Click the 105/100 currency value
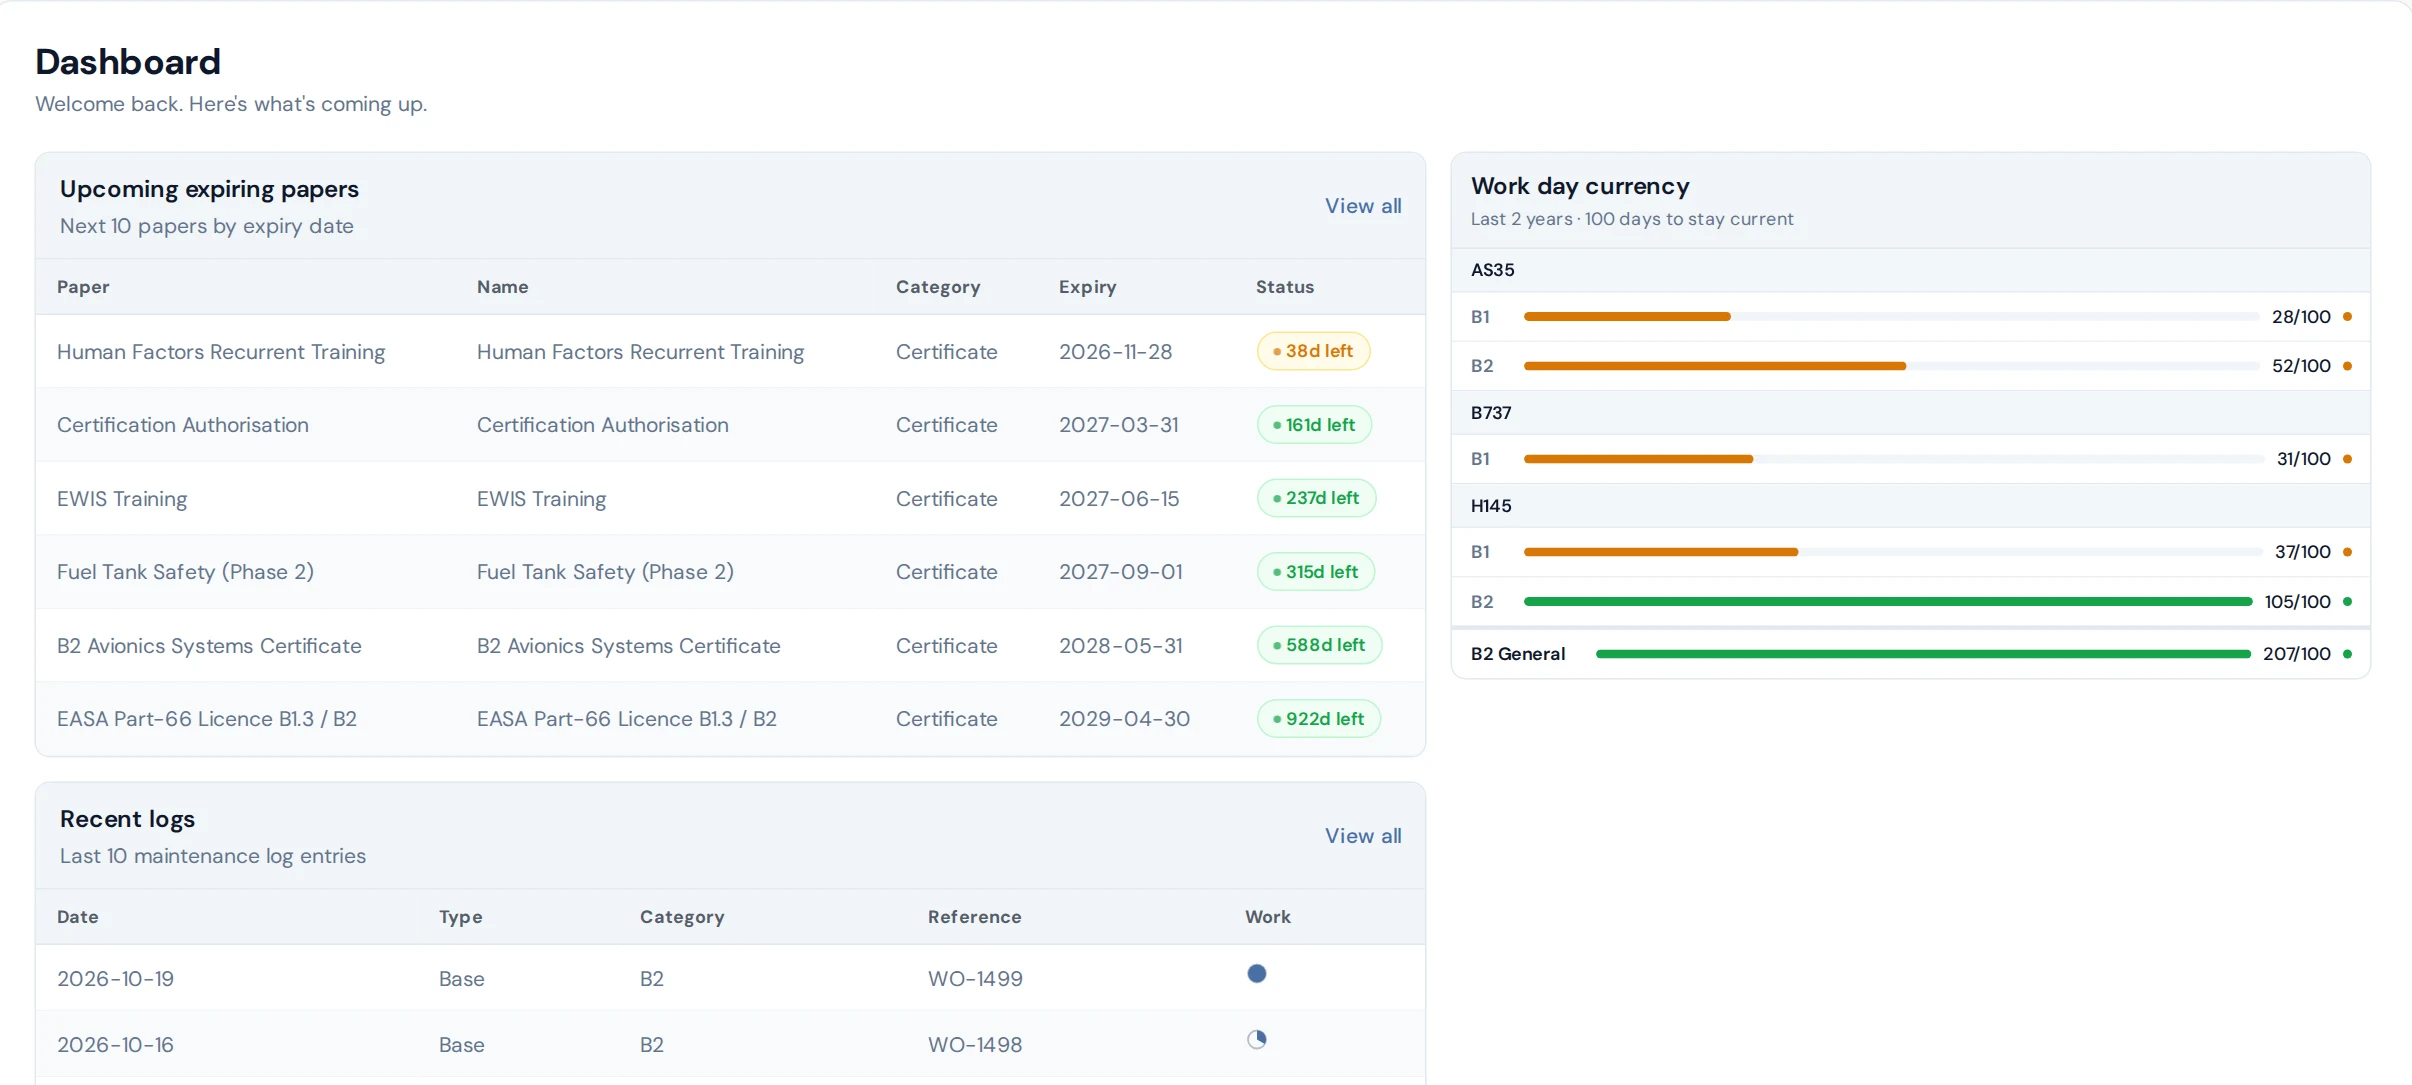Viewport: 2412px width, 1085px height. 2297,602
